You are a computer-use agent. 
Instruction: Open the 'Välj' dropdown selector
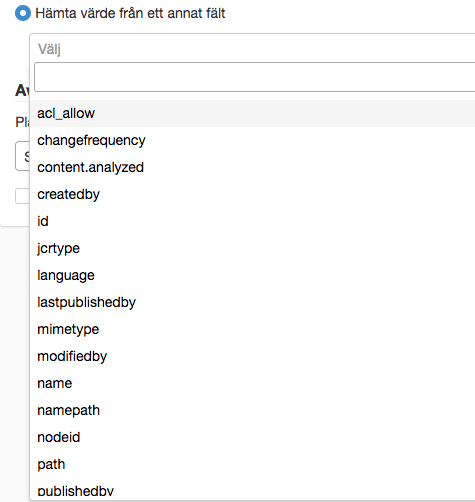coord(253,49)
